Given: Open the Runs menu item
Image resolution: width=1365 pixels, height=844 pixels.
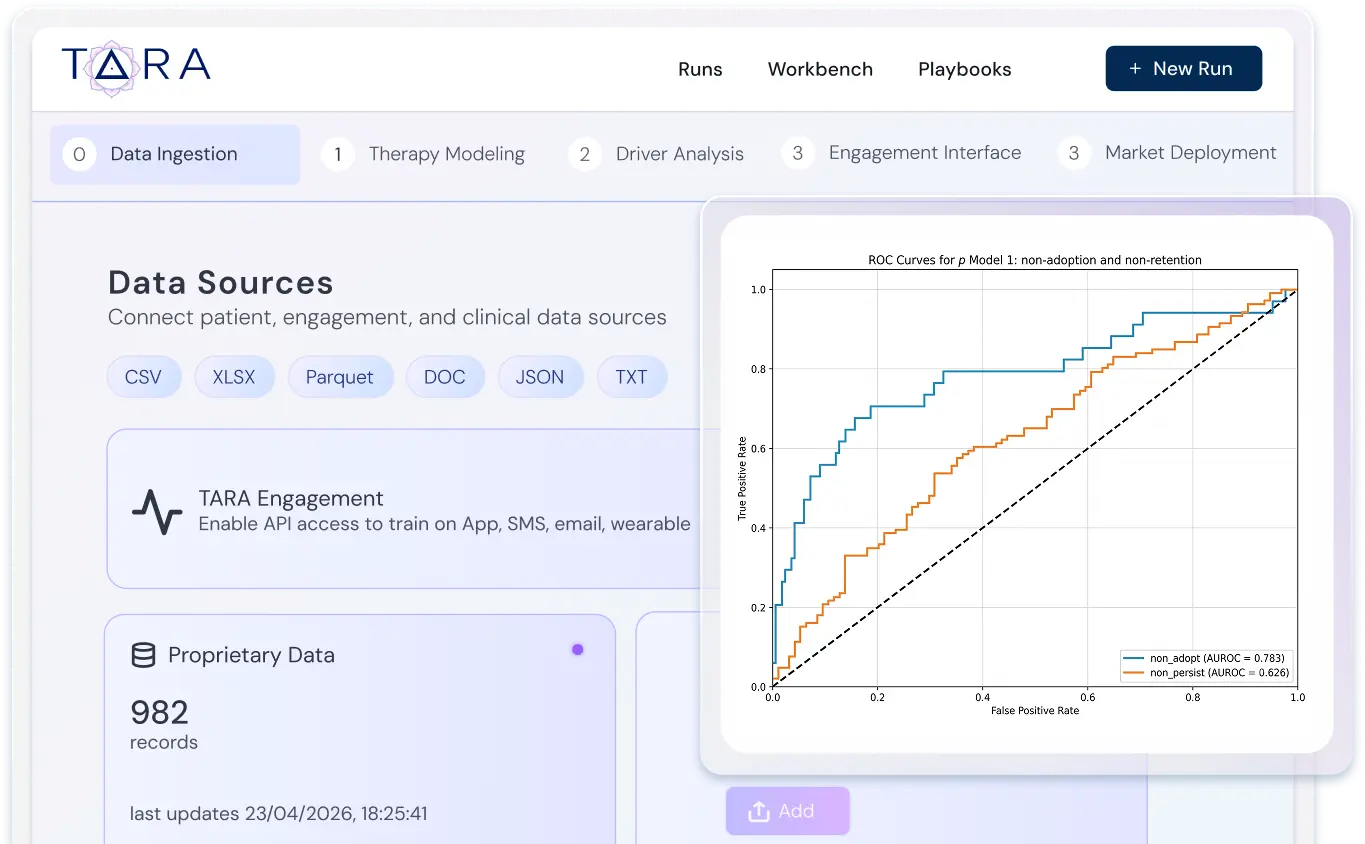Looking at the screenshot, I should pos(700,69).
